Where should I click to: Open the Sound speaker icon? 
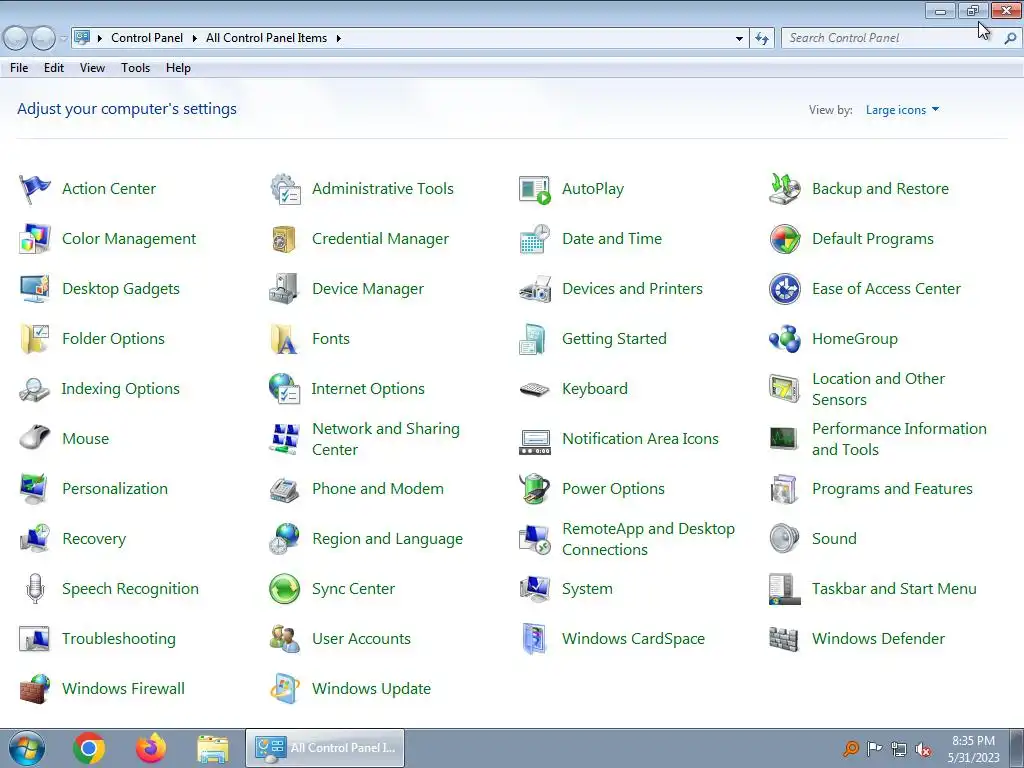pos(785,539)
